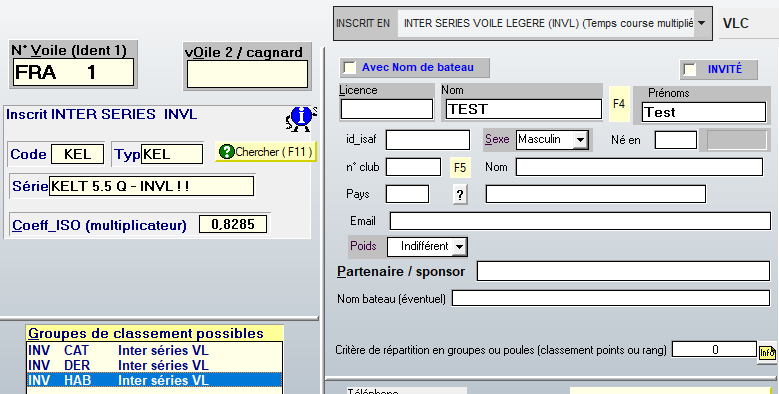Click the Coeff_ISO field showing 0,8285
This screenshot has height=394, width=779.
[233, 225]
